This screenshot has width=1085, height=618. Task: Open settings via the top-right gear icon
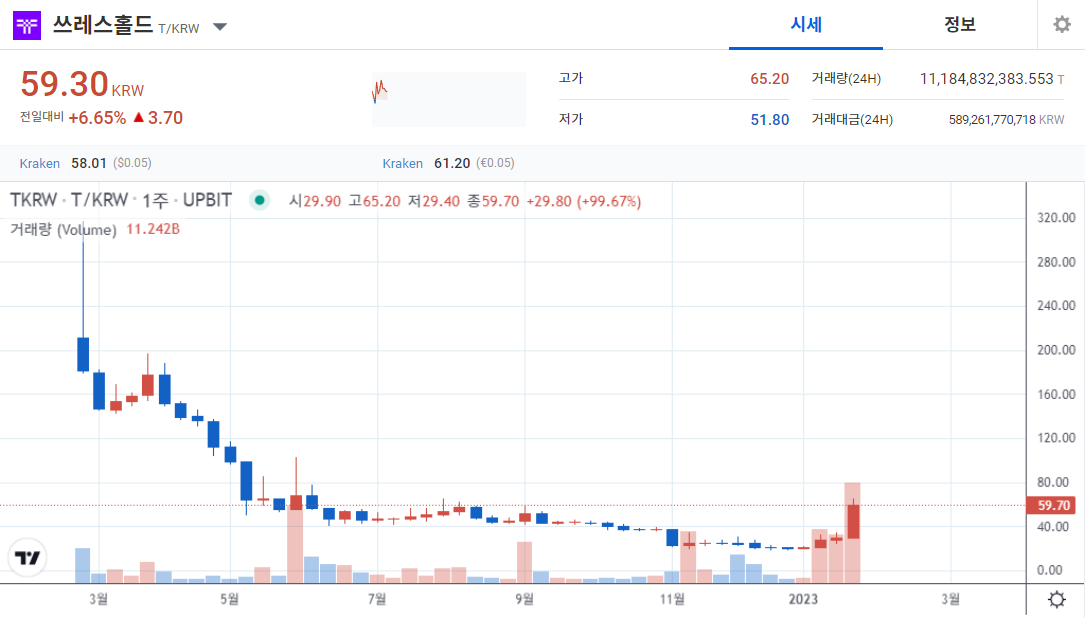tap(1061, 25)
